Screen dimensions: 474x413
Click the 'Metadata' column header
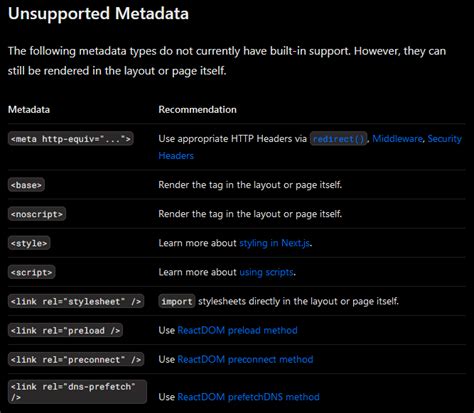(29, 110)
